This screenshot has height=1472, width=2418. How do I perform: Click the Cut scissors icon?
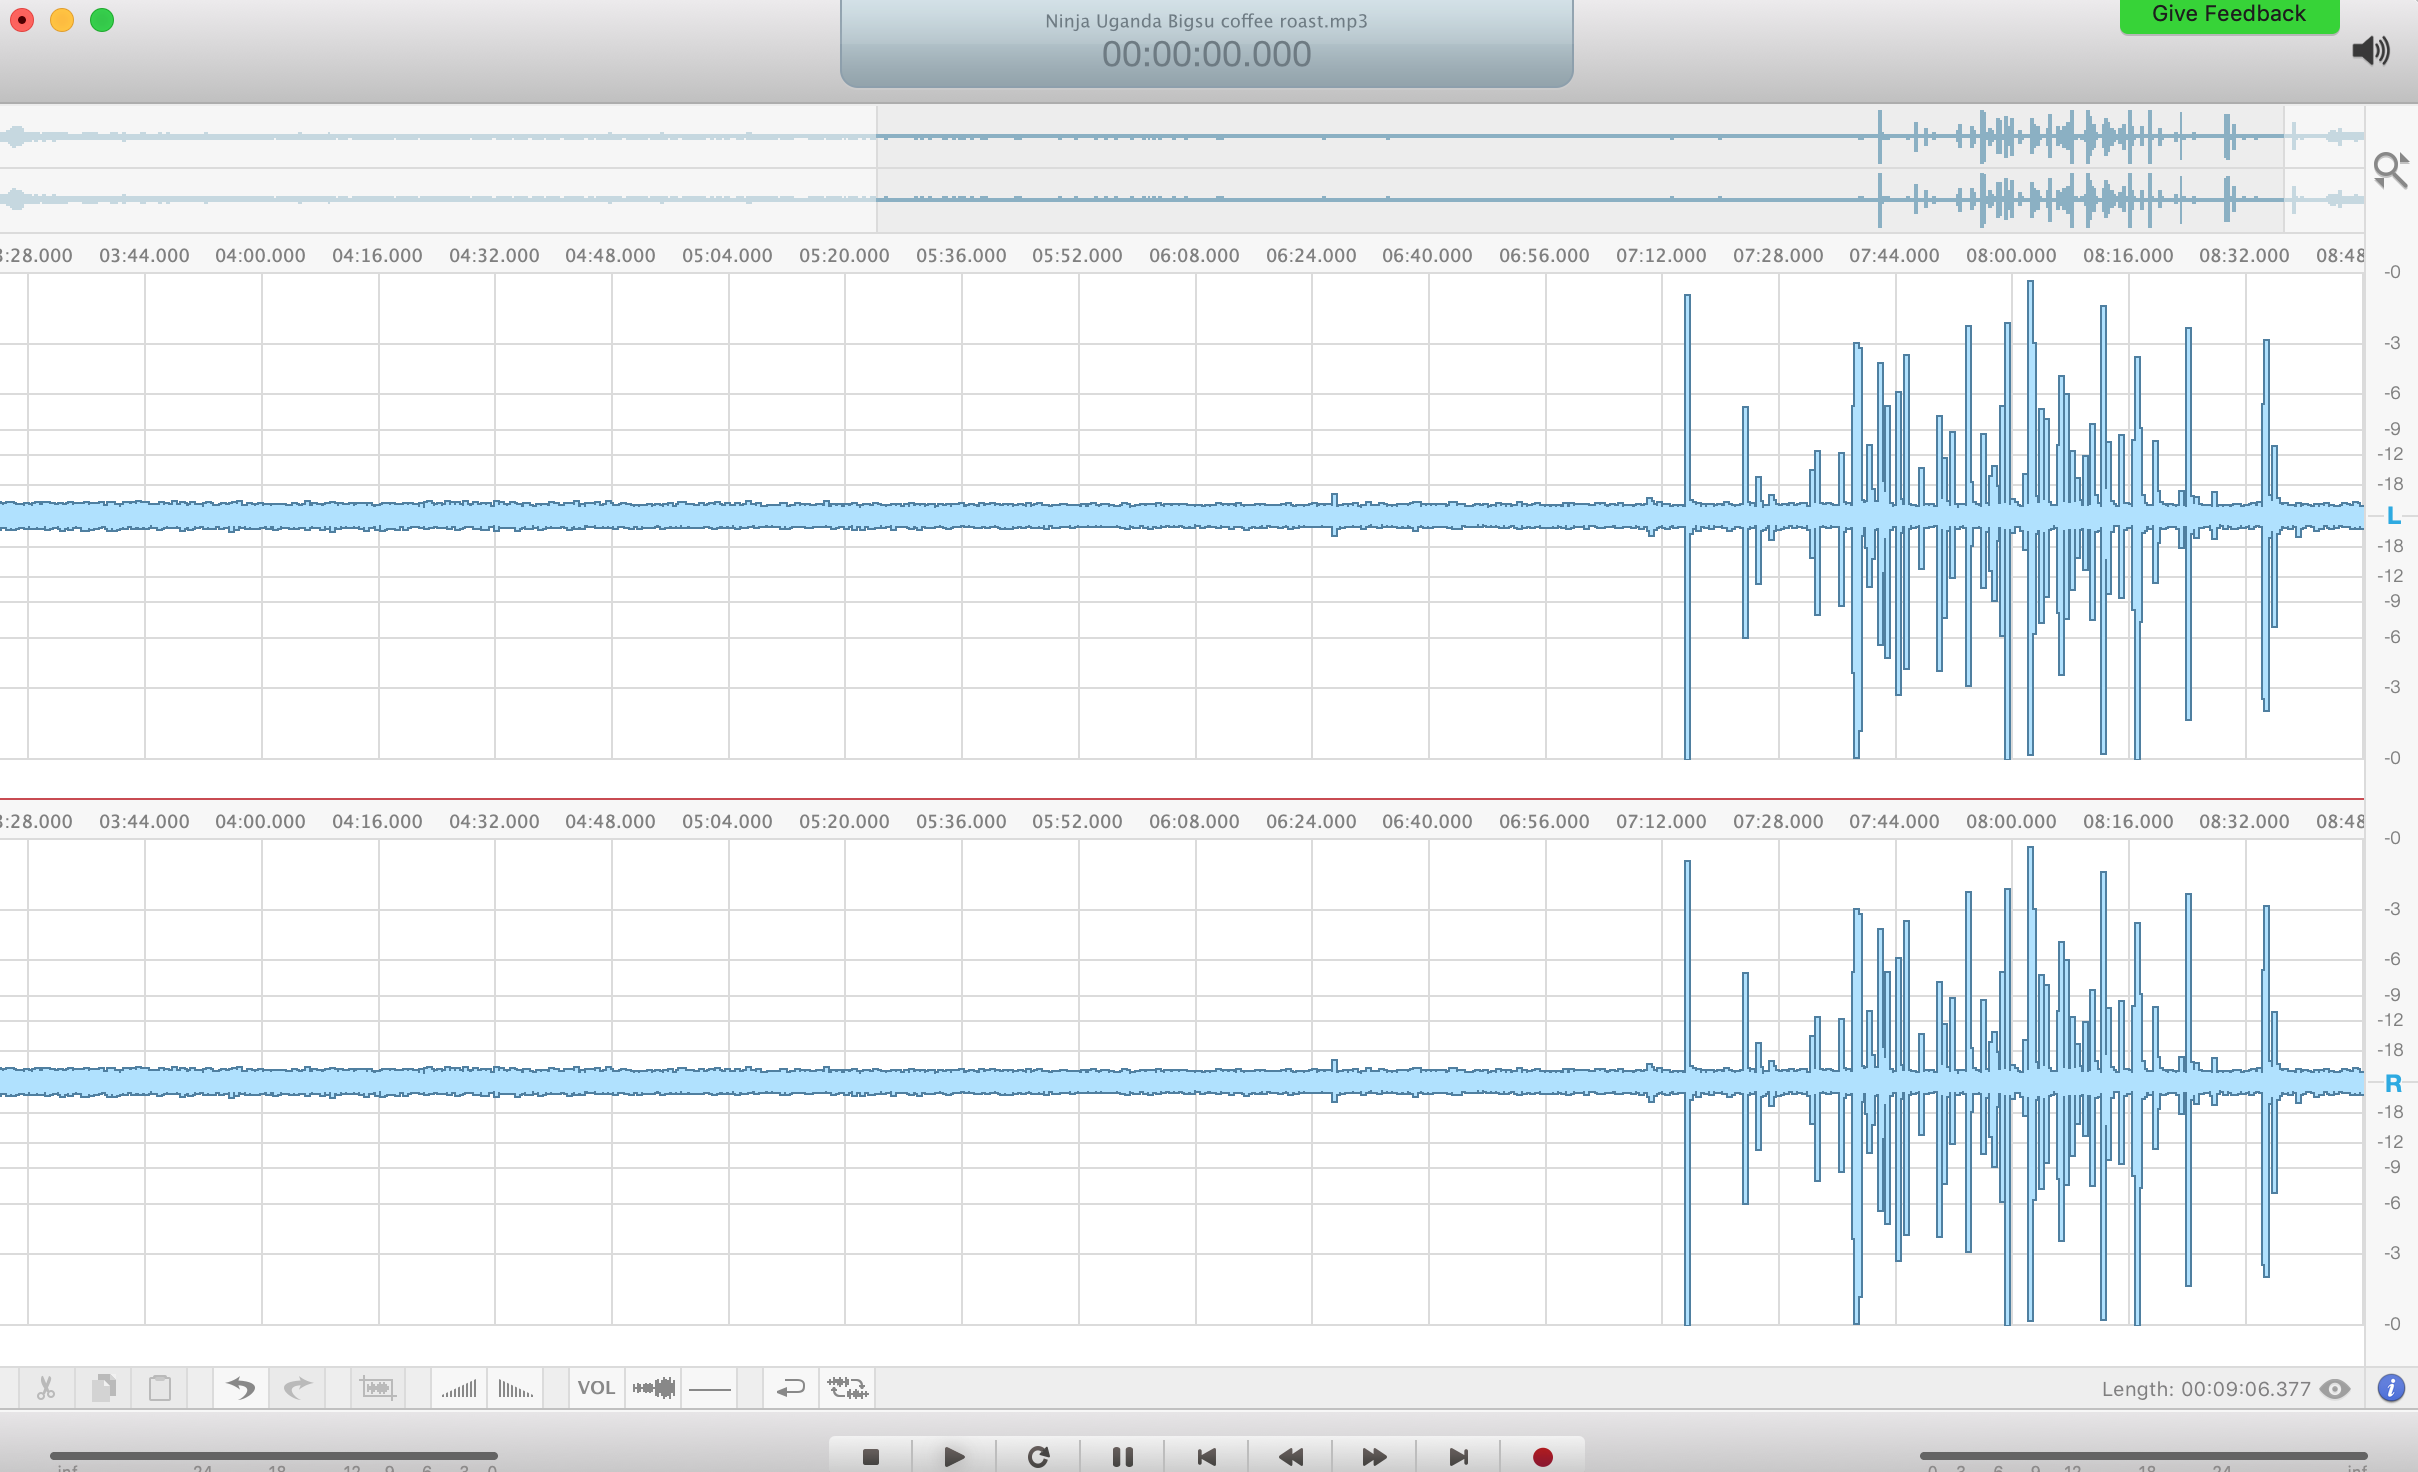pyautogui.click(x=46, y=1388)
